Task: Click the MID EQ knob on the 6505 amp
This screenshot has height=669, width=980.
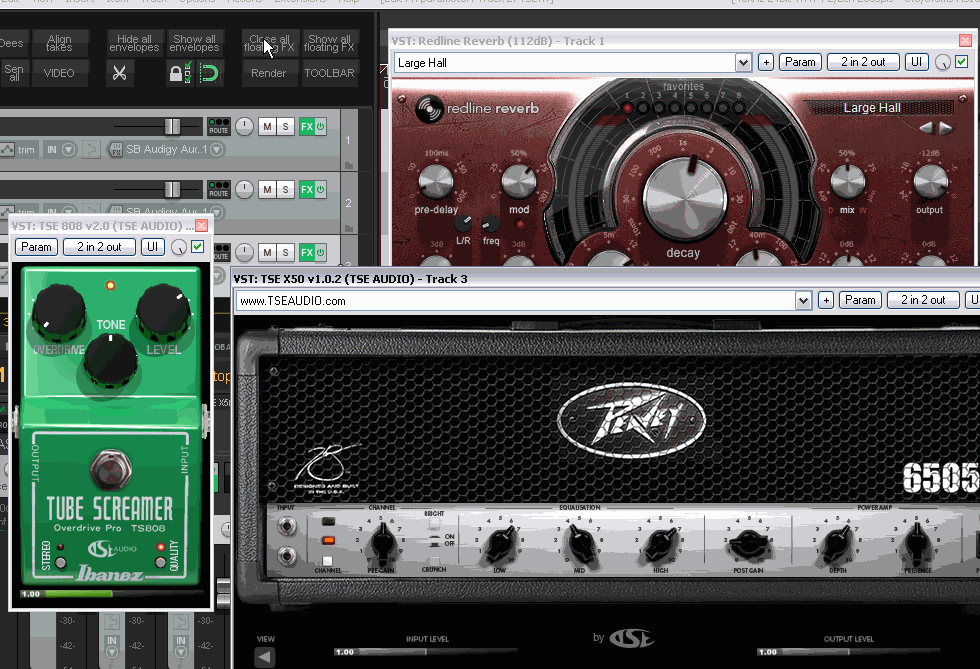Action: (x=581, y=543)
